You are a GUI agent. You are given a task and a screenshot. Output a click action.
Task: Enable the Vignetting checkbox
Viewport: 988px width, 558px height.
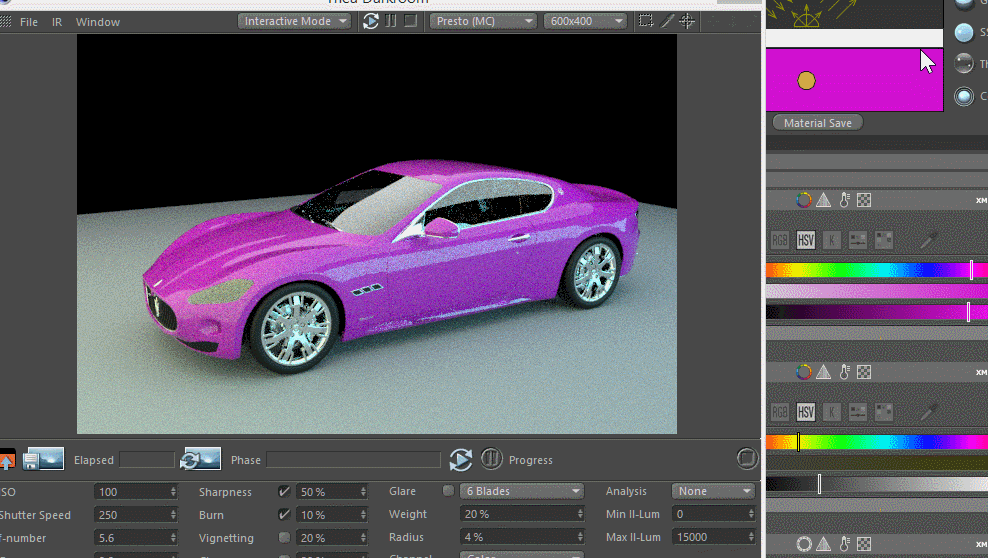[x=284, y=537]
